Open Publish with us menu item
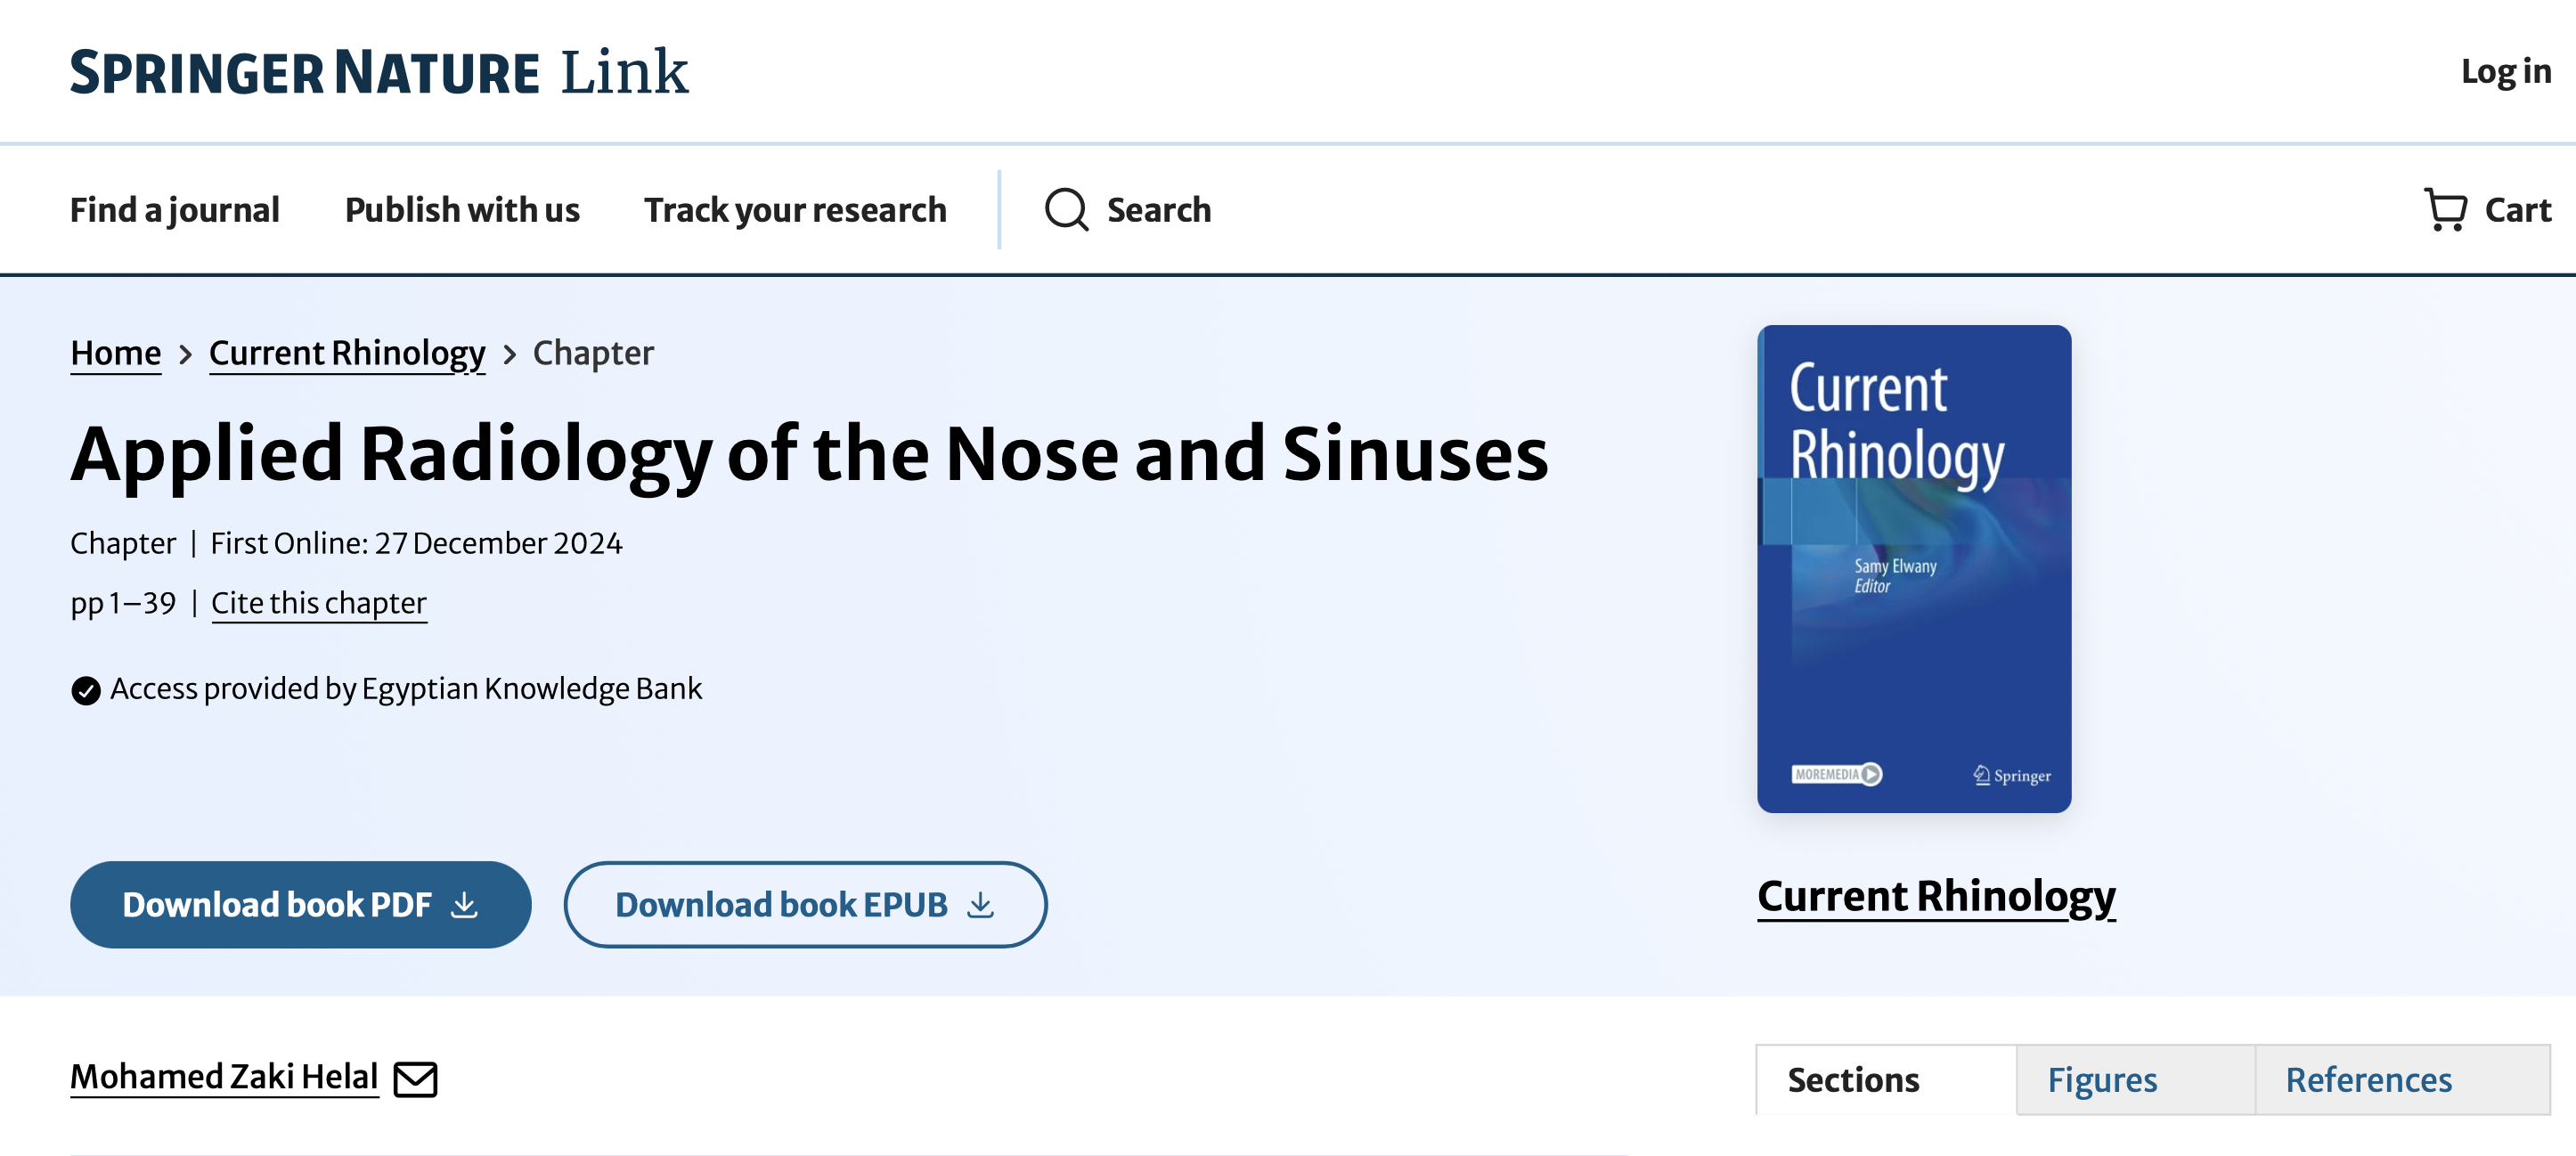The width and height of the screenshot is (2576, 1156). coord(462,210)
